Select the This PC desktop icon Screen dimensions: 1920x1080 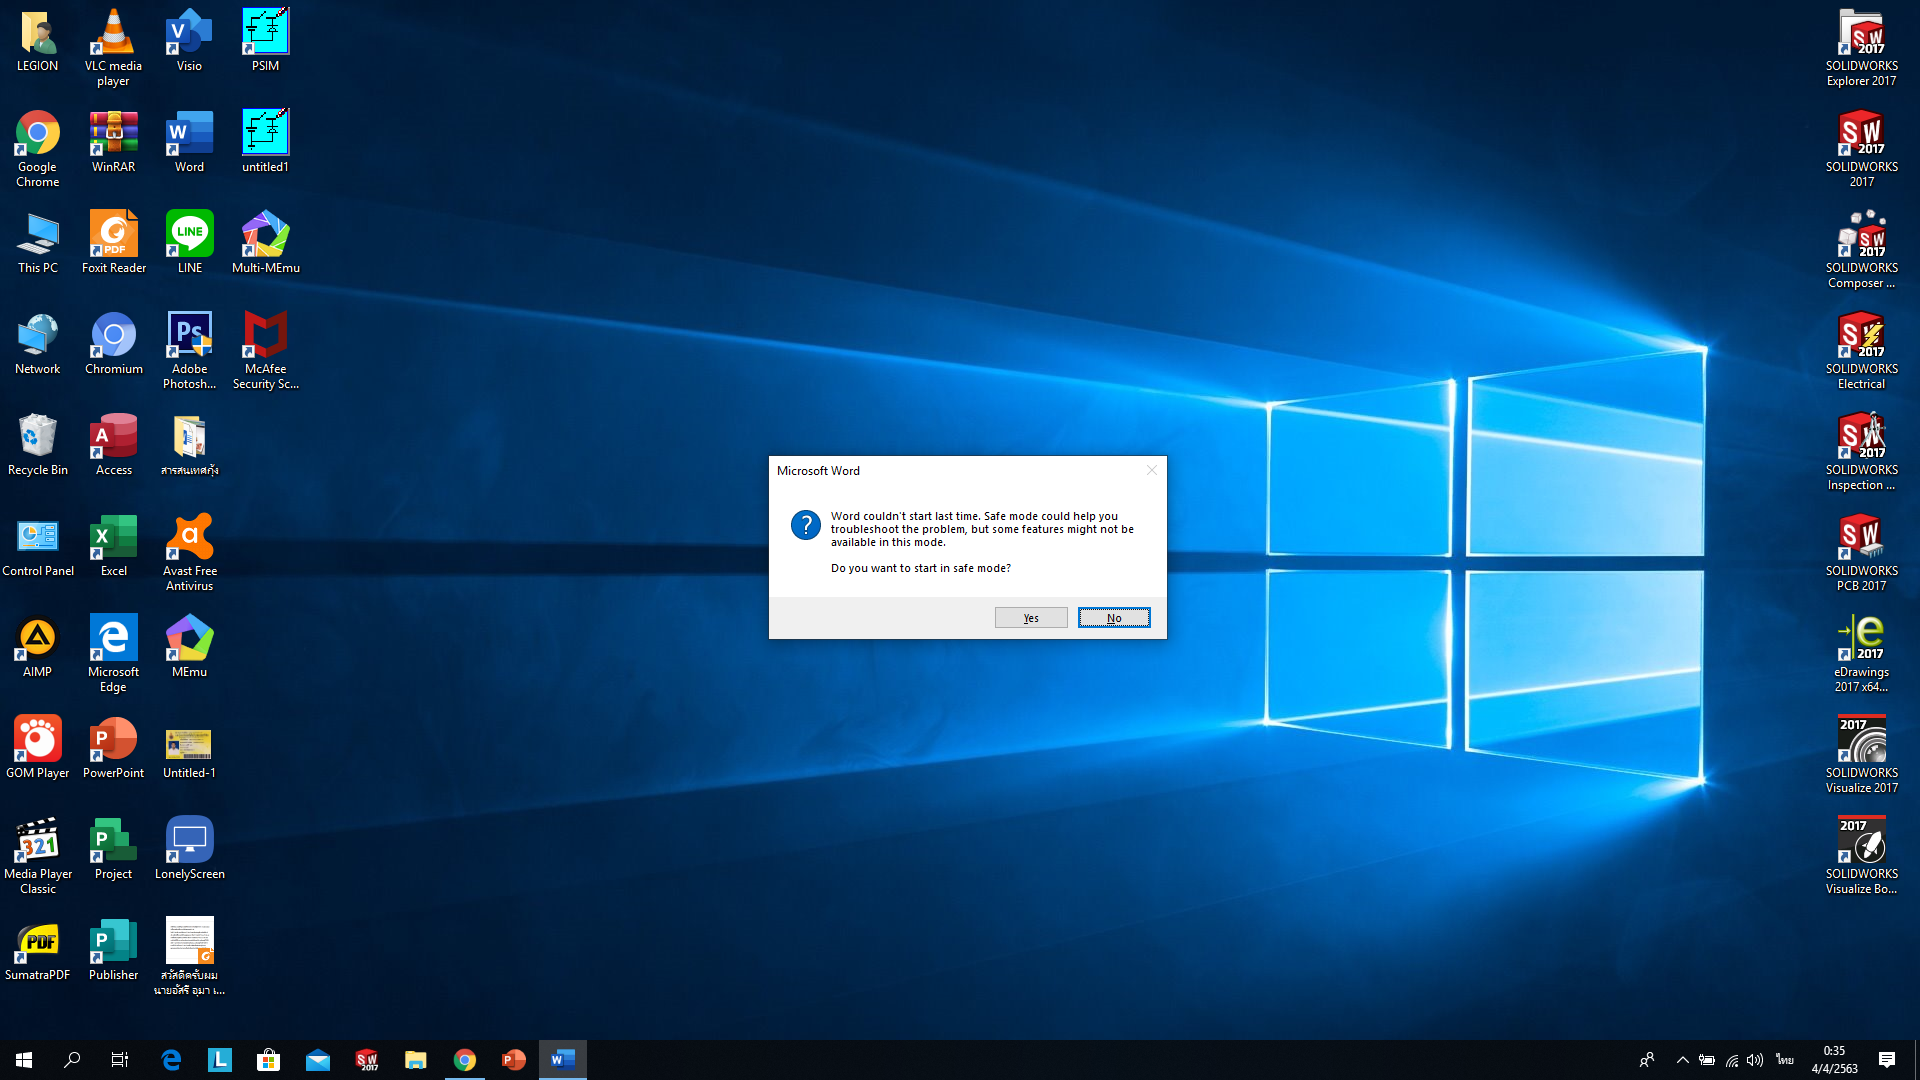pyautogui.click(x=37, y=243)
